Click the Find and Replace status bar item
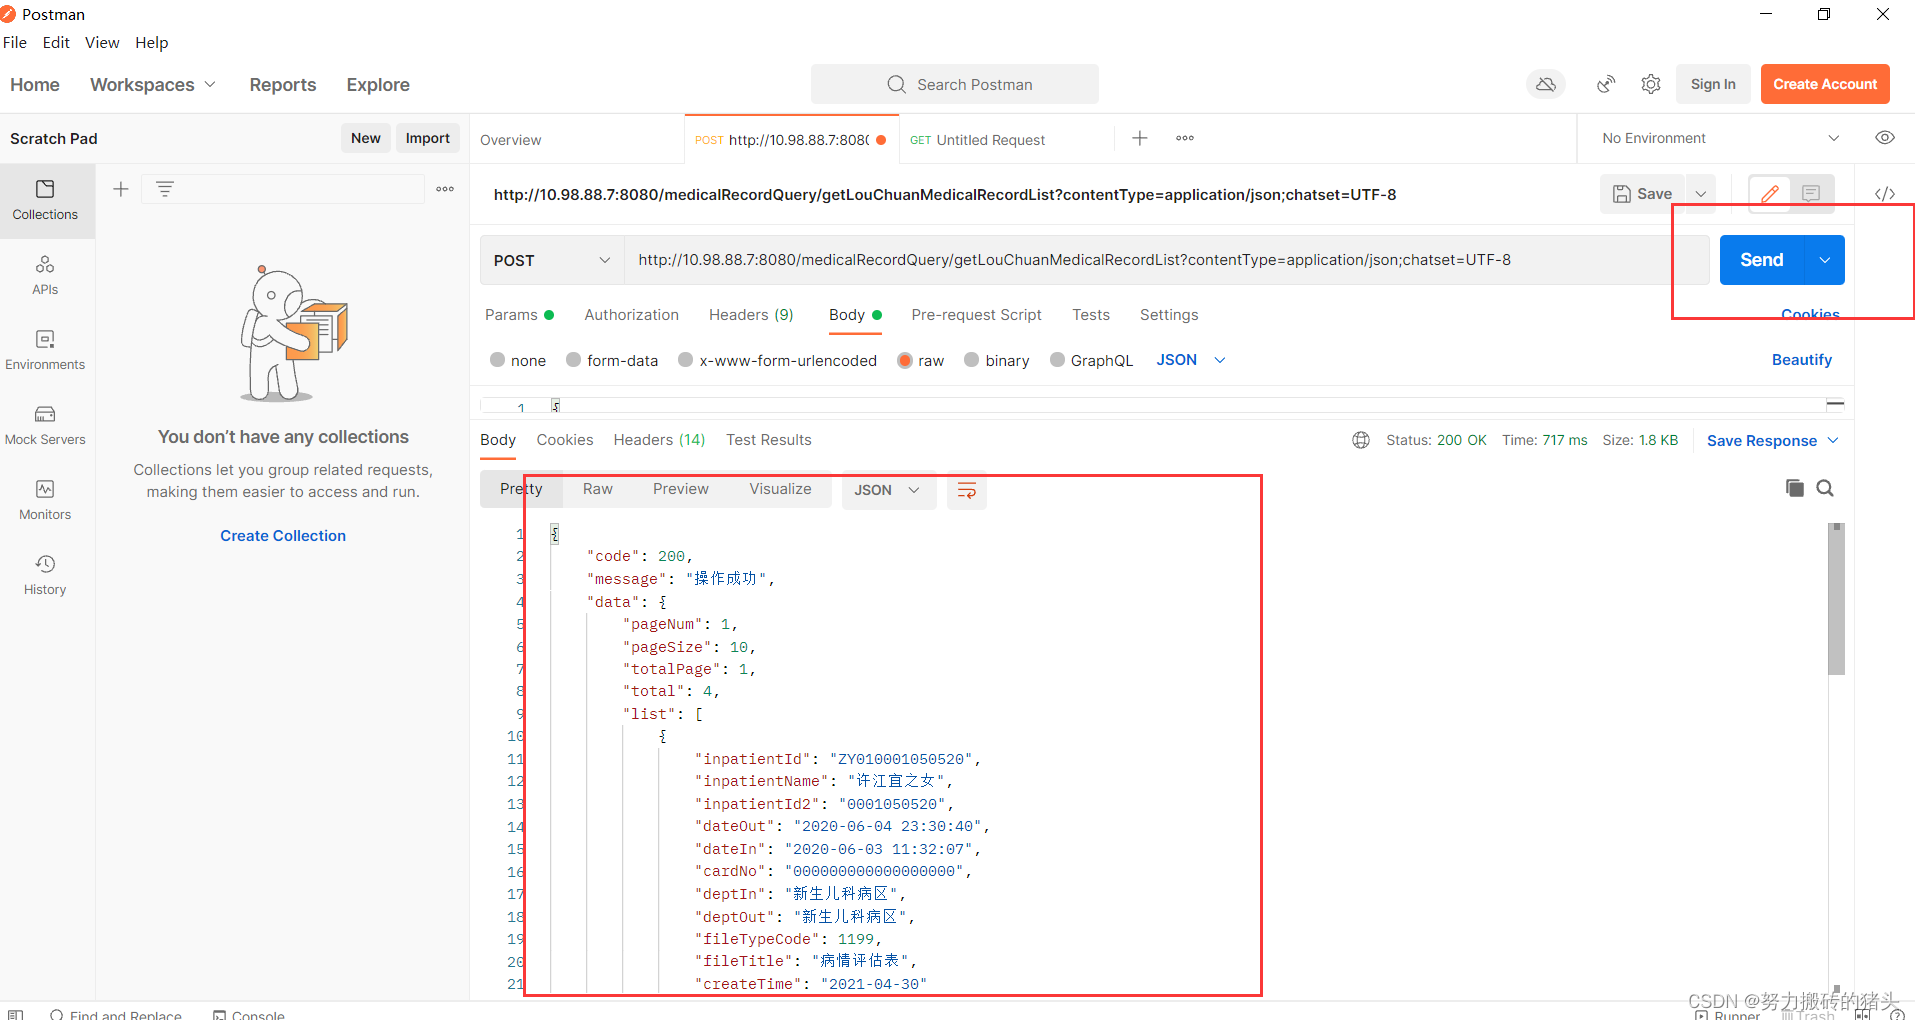 point(116,1015)
